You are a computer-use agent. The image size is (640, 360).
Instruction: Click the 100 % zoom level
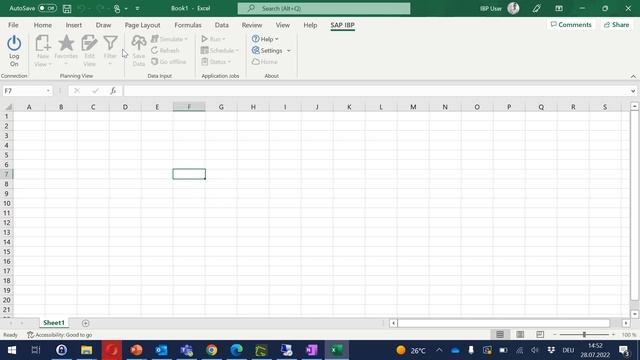(629, 335)
